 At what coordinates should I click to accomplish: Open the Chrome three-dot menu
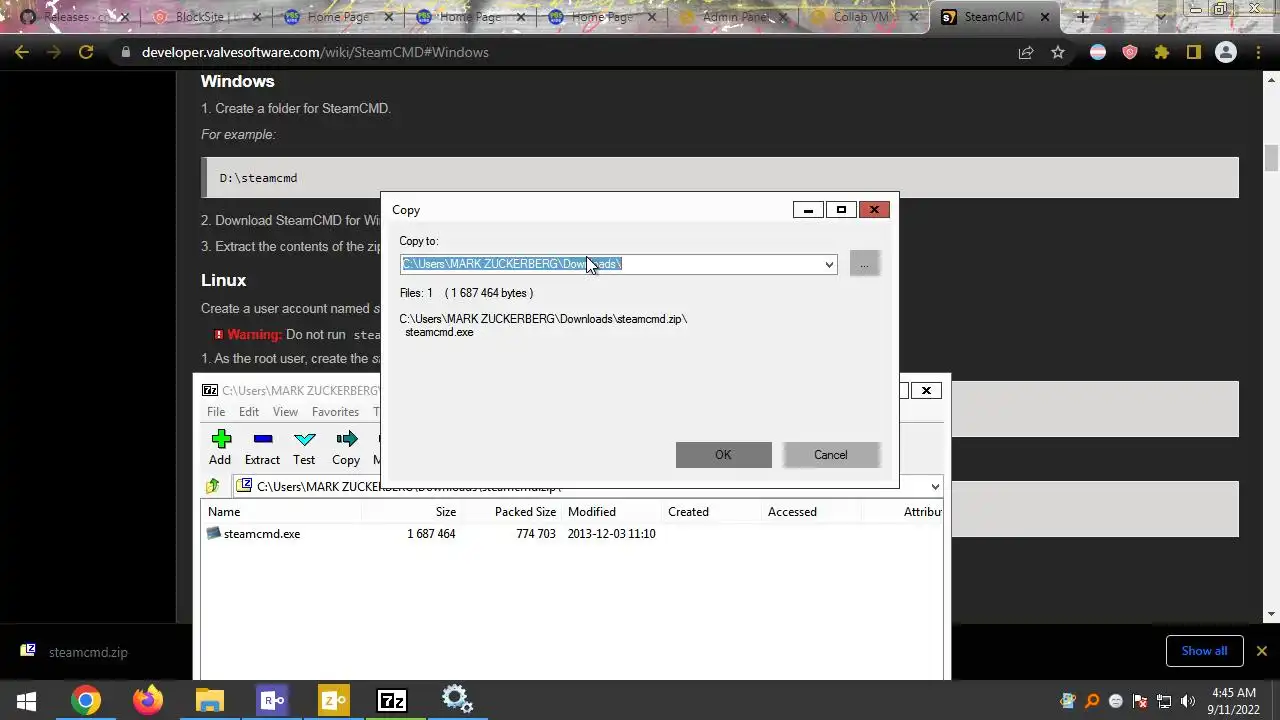click(1258, 52)
